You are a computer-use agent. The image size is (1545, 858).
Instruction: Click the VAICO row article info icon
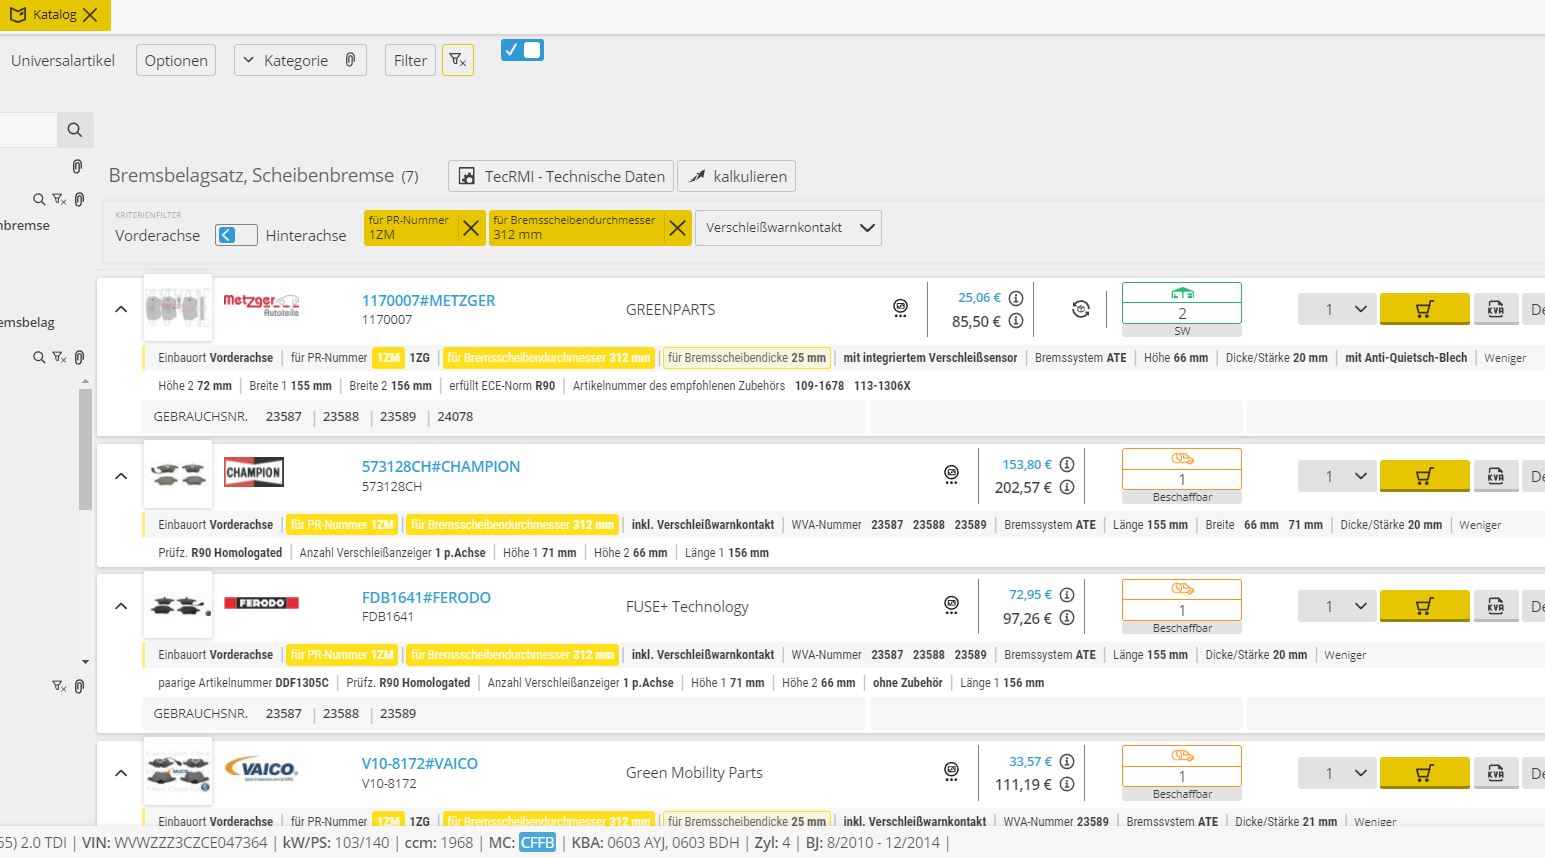[951, 771]
